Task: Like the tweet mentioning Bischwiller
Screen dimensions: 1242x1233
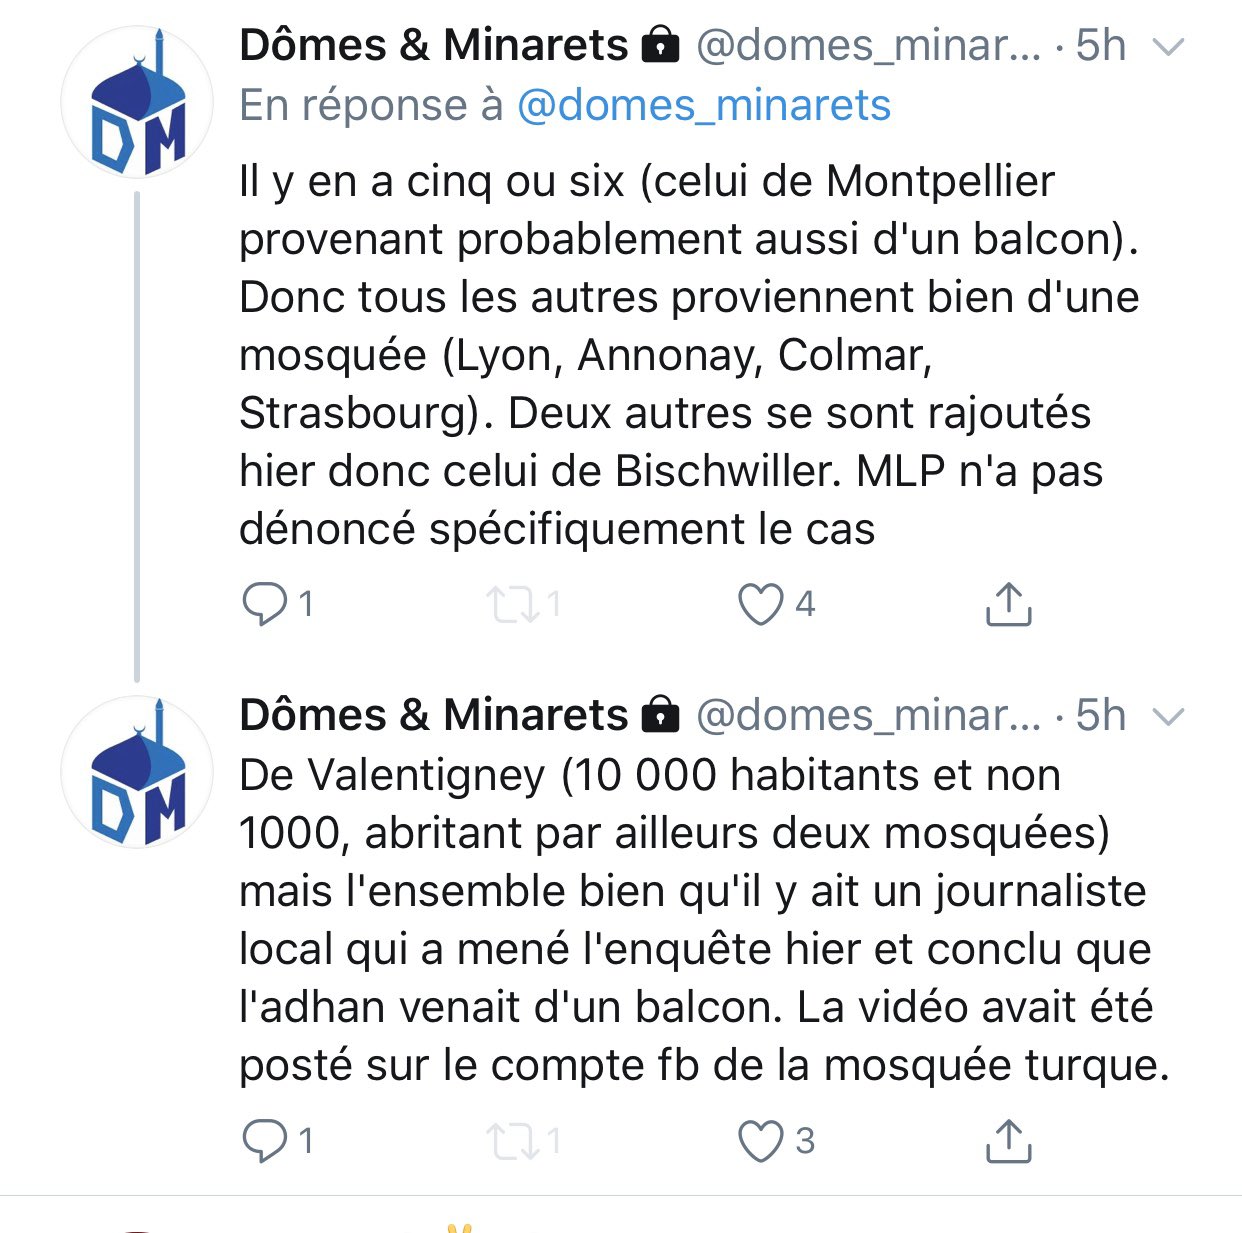Action: [x=760, y=604]
